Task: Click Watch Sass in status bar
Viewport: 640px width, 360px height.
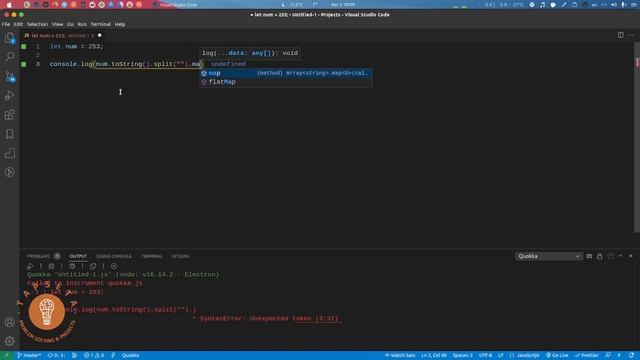Action: click(400, 356)
